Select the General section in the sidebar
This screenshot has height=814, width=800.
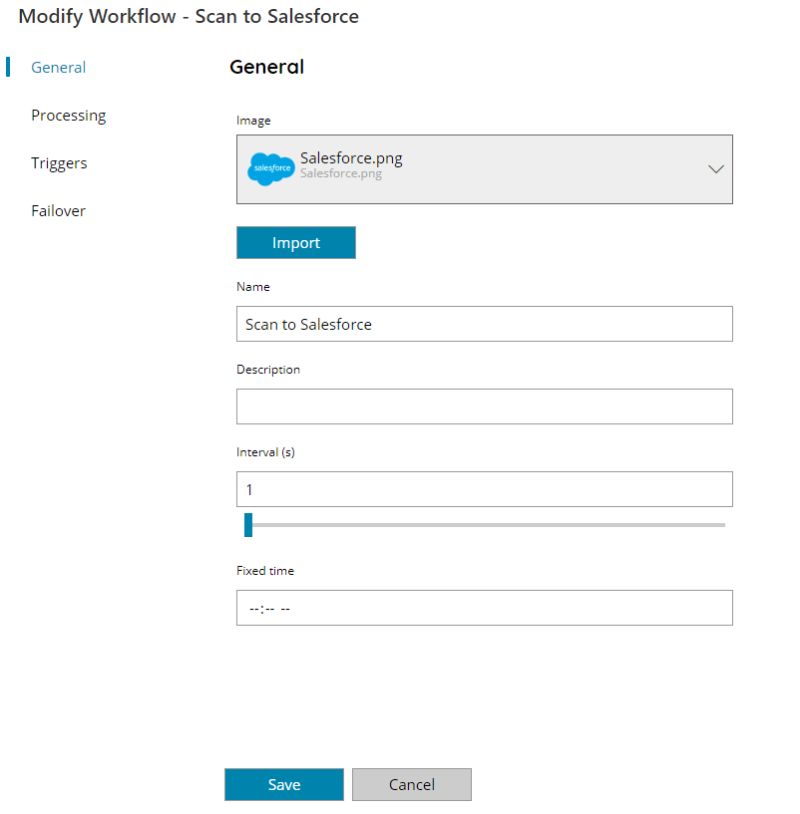(58, 67)
